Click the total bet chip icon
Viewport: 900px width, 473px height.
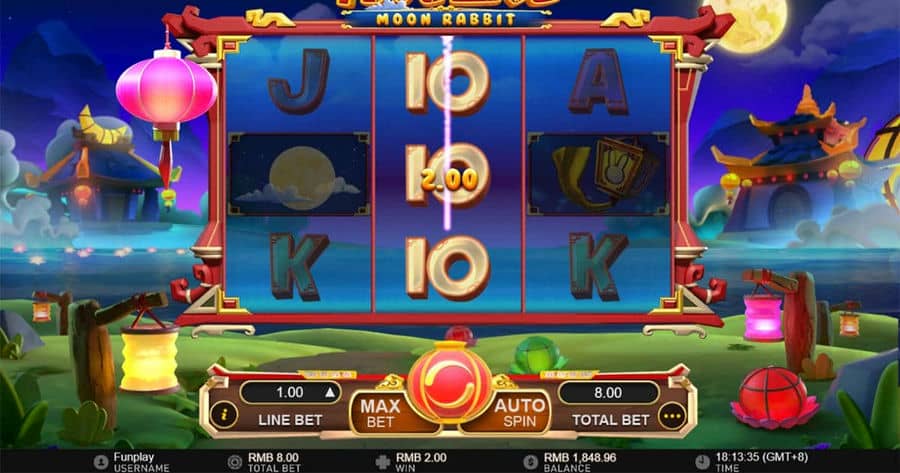pos(235,462)
